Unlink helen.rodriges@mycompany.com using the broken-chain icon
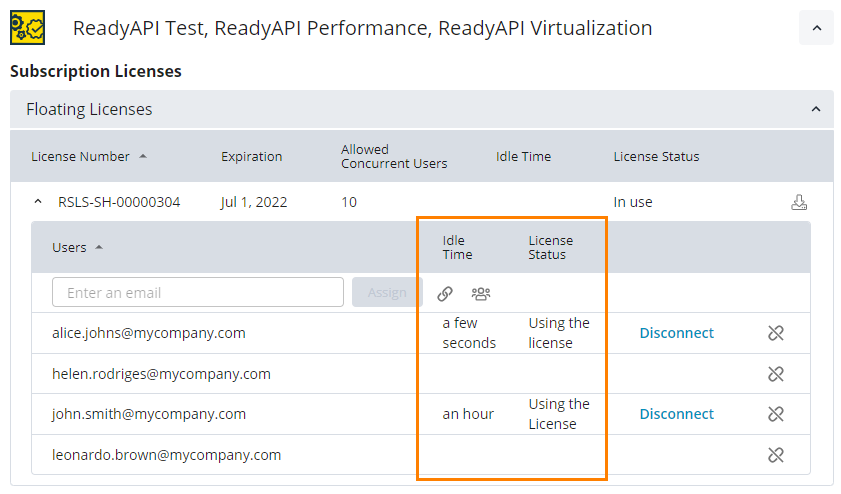 pyautogui.click(x=775, y=374)
